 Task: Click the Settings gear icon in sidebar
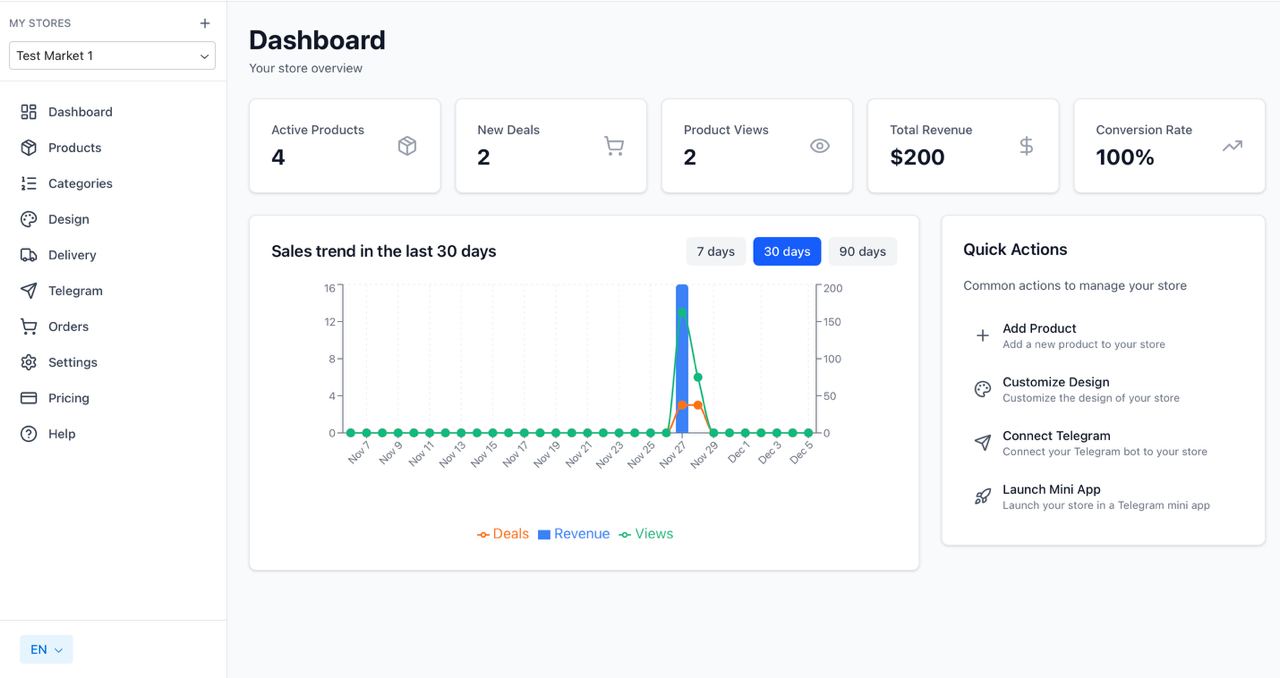point(29,362)
